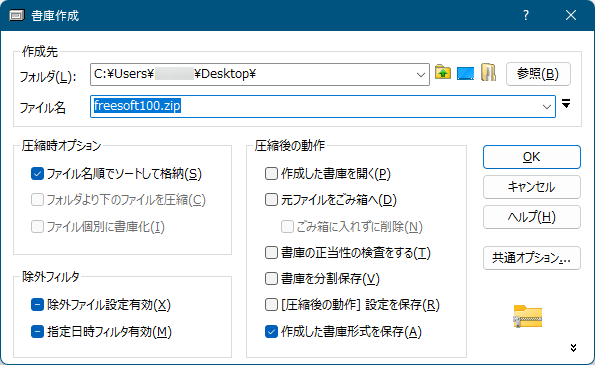The height and width of the screenshot is (365, 595).
Task: Open the ファイル名 dropdown arrow
Action: pyautogui.click(x=547, y=107)
